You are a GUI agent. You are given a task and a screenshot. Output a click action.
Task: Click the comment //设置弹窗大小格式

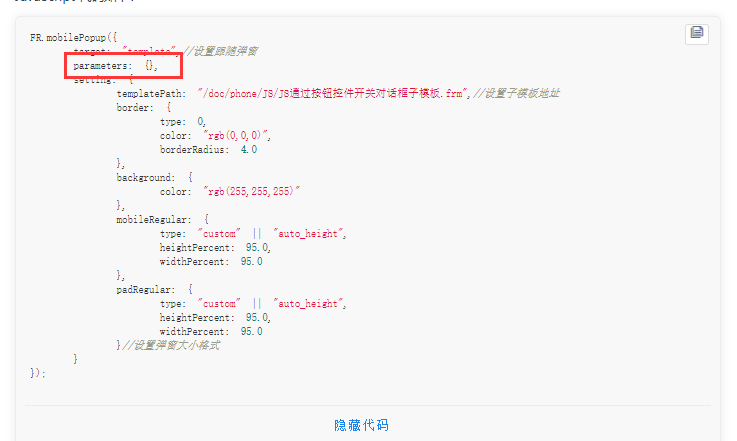click(x=171, y=346)
